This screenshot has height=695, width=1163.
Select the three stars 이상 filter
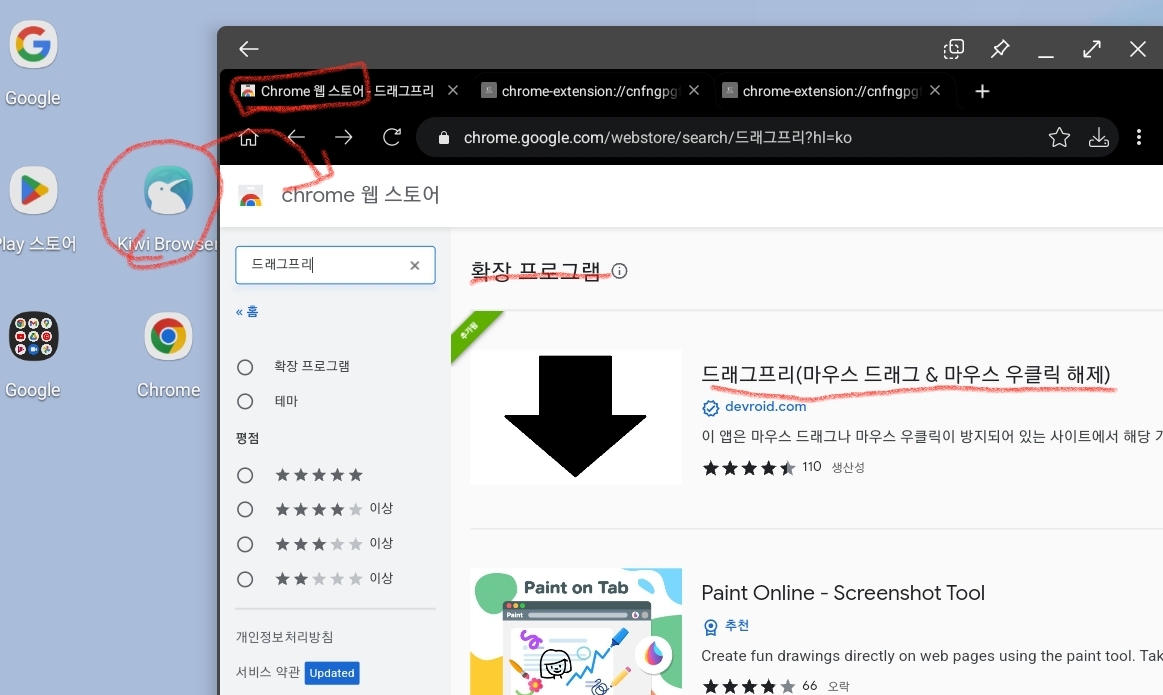click(245, 544)
